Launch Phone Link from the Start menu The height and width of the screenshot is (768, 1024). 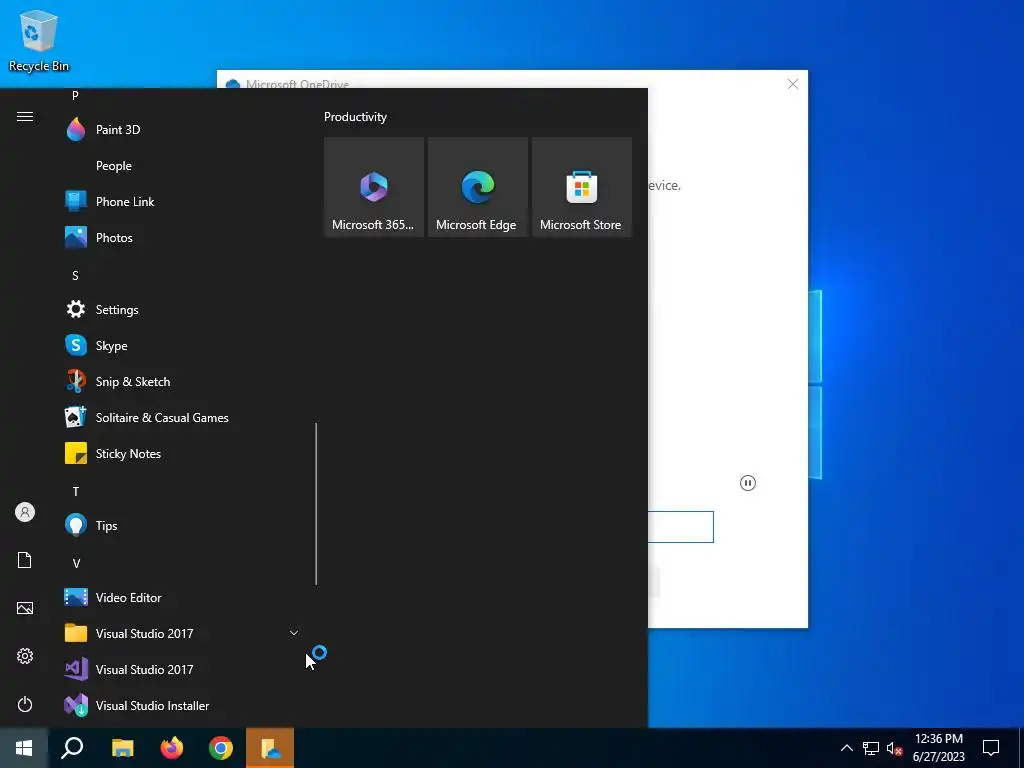click(x=180, y=202)
